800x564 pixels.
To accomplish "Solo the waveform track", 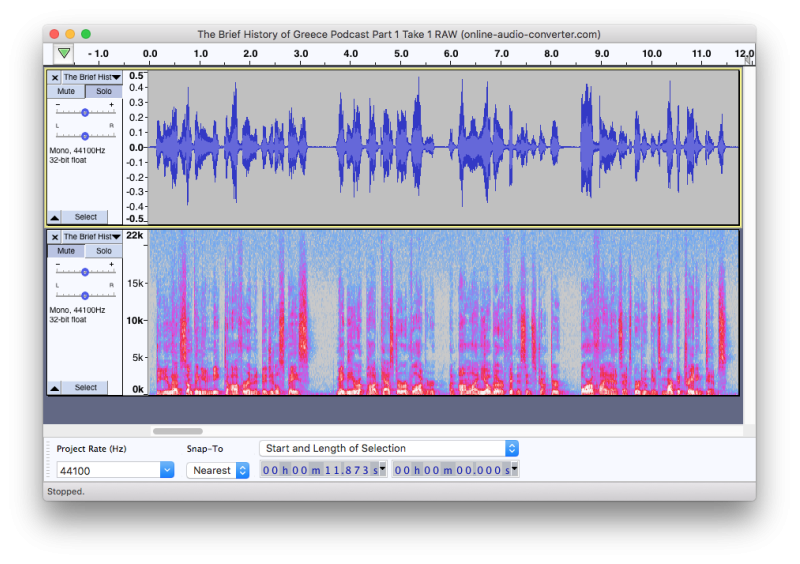I will coord(103,91).
